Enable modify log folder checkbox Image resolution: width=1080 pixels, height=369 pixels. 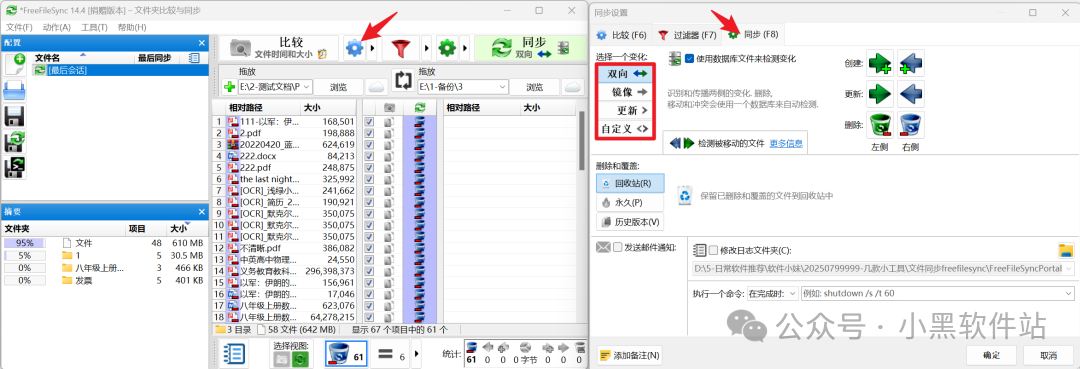pyautogui.click(x=713, y=250)
